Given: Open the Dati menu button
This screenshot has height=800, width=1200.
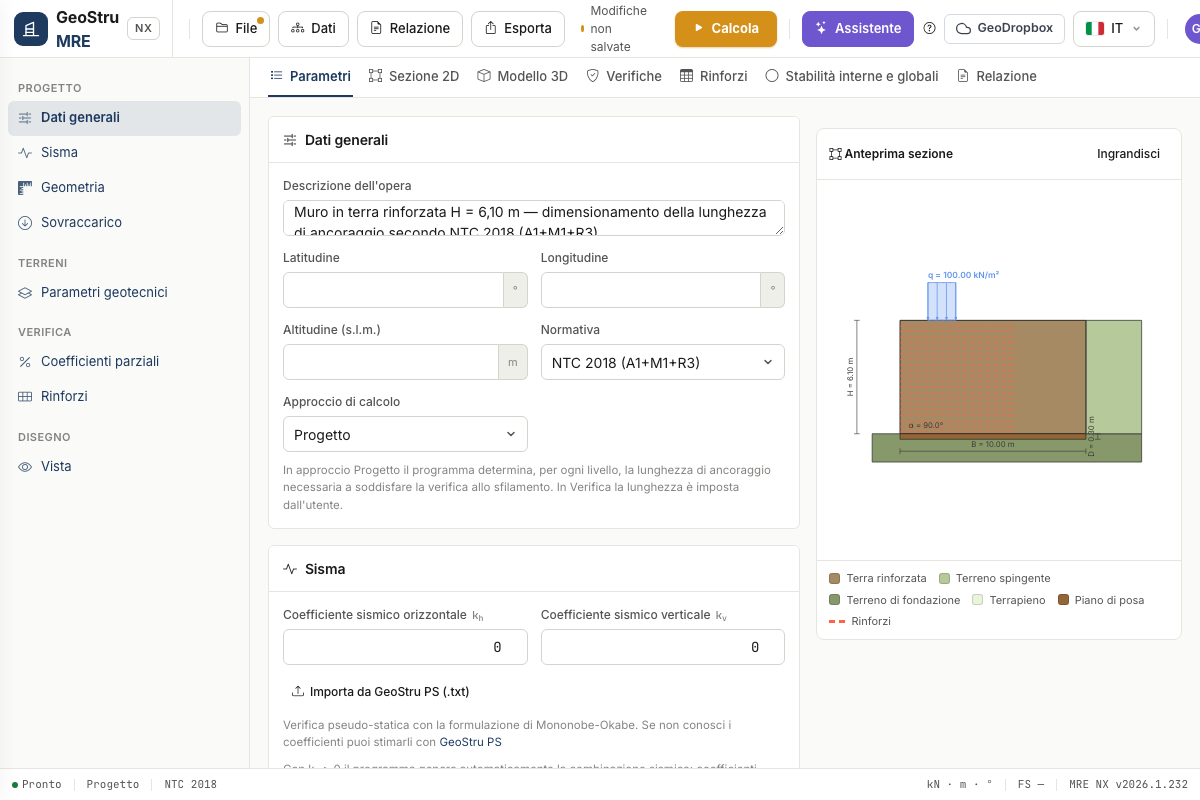Looking at the screenshot, I should tap(313, 29).
